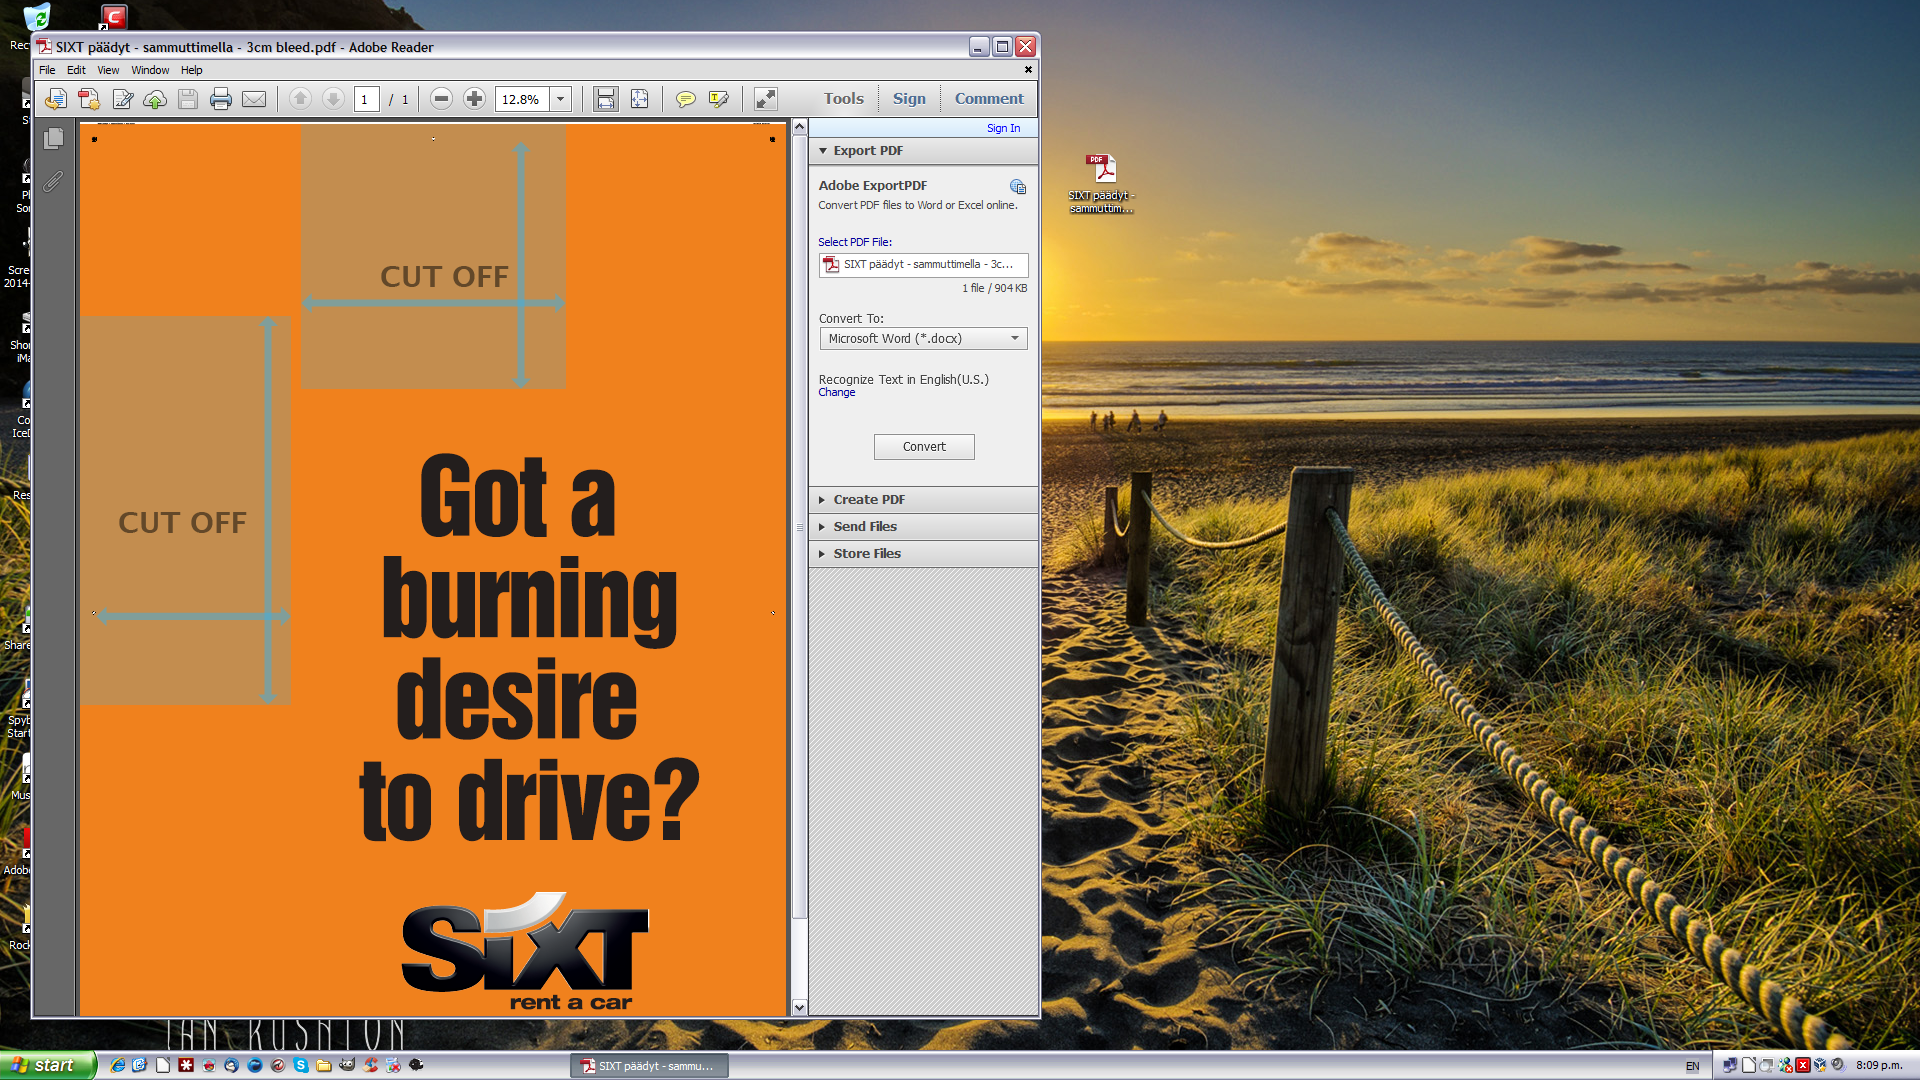Click the SIXT päädyt taskbar button
1920x1080 pixels.
pyautogui.click(x=649, y=1066)
